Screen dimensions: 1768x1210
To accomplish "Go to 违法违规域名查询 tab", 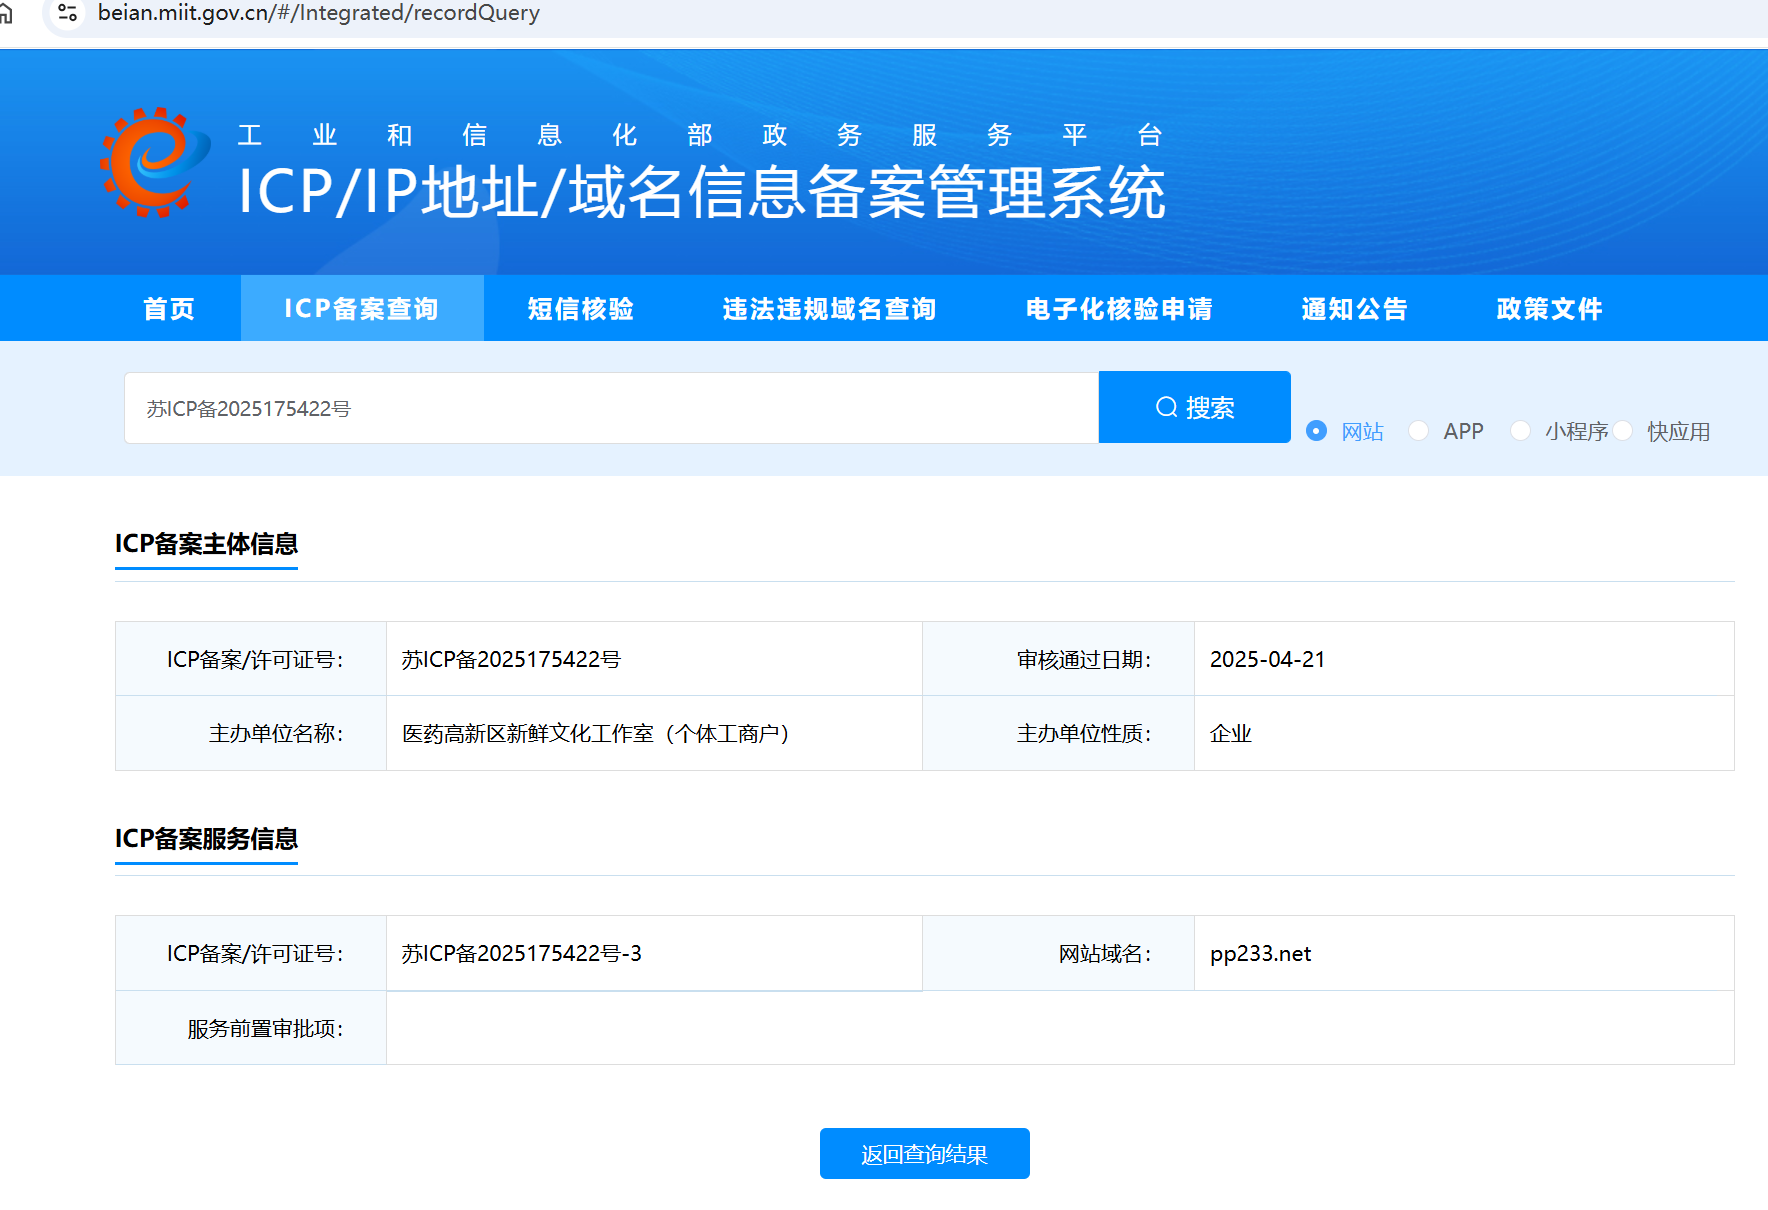I will (829, 308).
